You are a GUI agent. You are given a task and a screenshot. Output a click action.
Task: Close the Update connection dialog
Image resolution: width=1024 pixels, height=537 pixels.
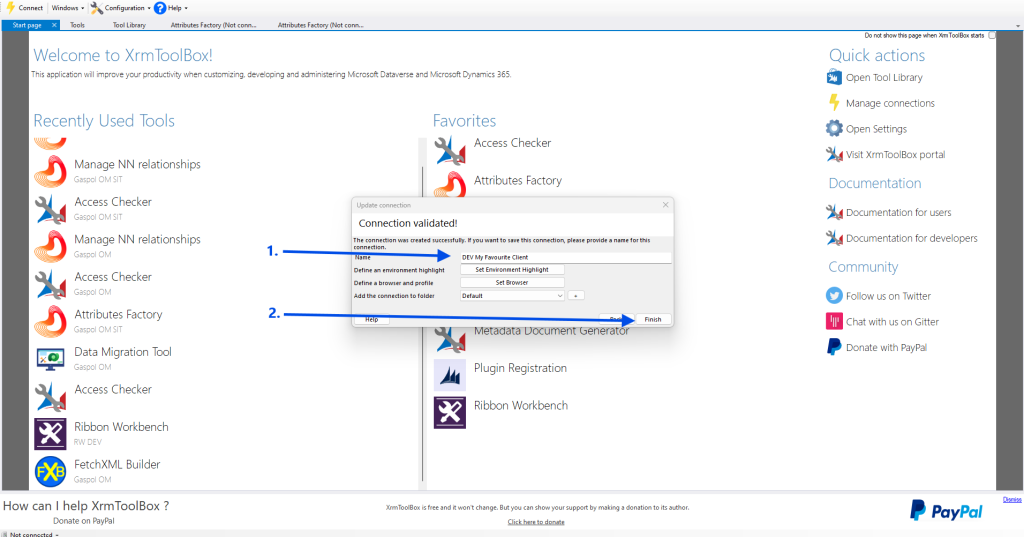pyautogui.click(x=665, y=205)
